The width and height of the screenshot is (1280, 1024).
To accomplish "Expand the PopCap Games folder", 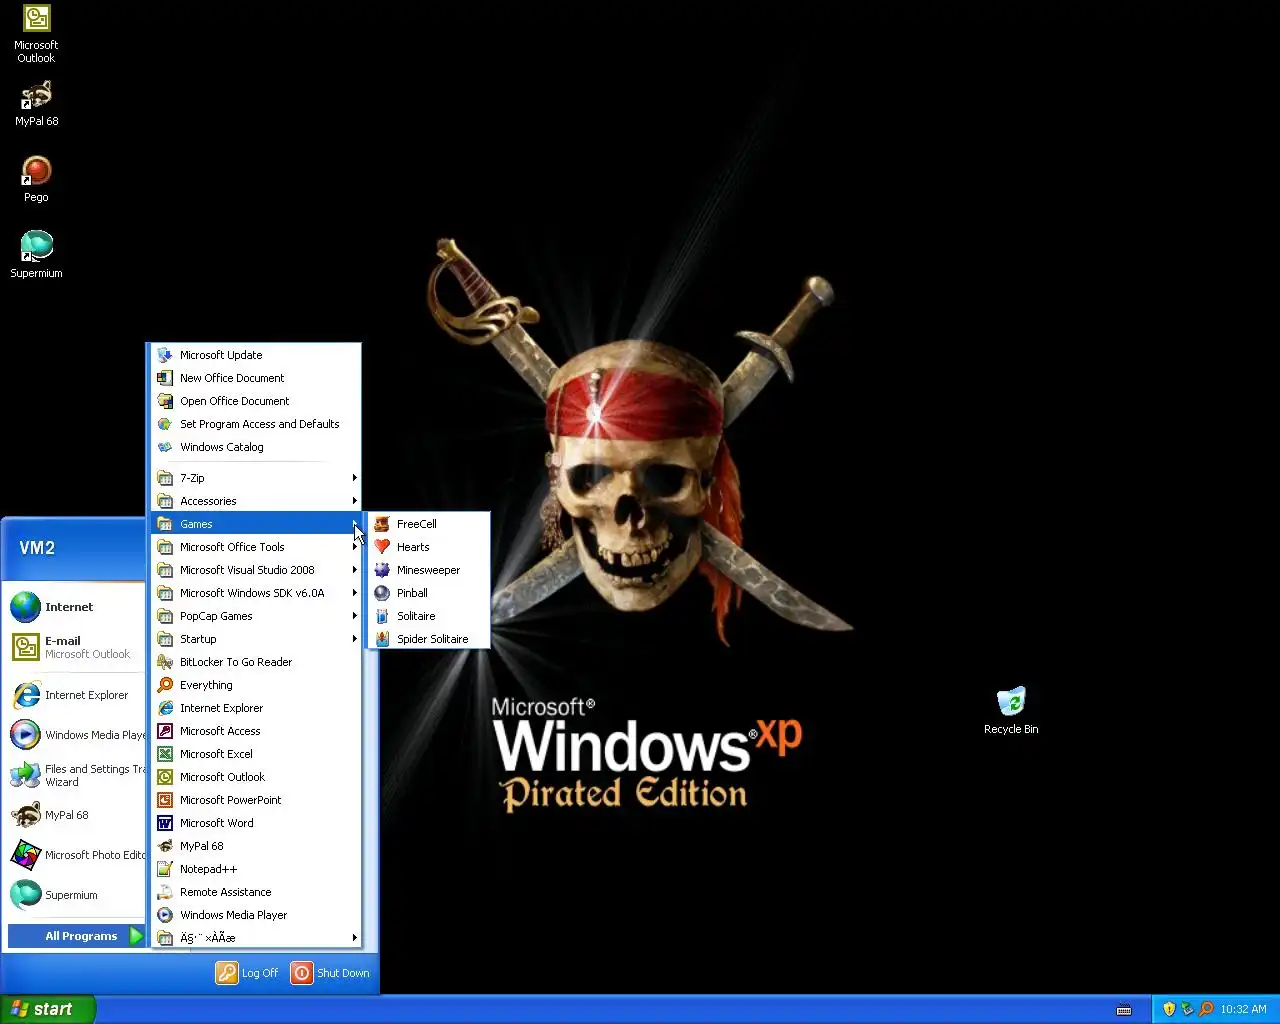I will click(x=256, y=616).
